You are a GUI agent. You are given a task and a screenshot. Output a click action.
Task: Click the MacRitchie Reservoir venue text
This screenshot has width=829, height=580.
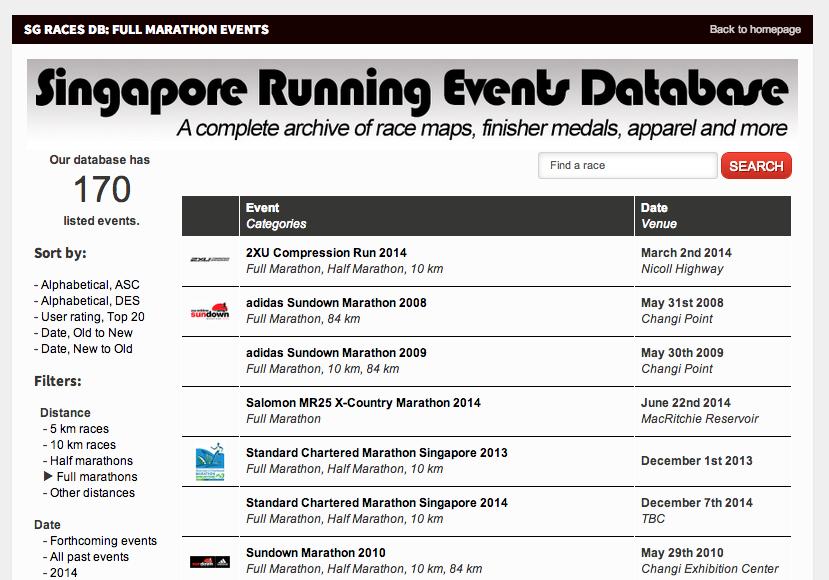pos(699,419)
